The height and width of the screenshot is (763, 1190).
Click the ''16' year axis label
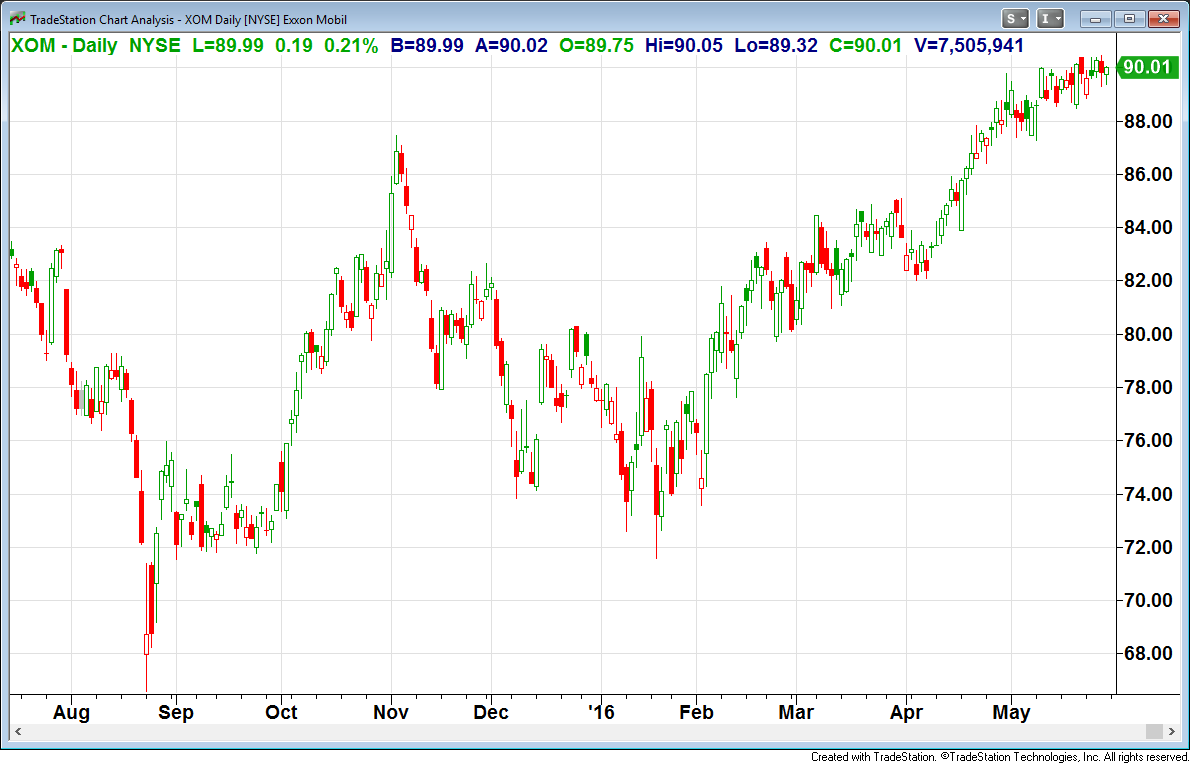pyautogui.click(x=600, y=713)
